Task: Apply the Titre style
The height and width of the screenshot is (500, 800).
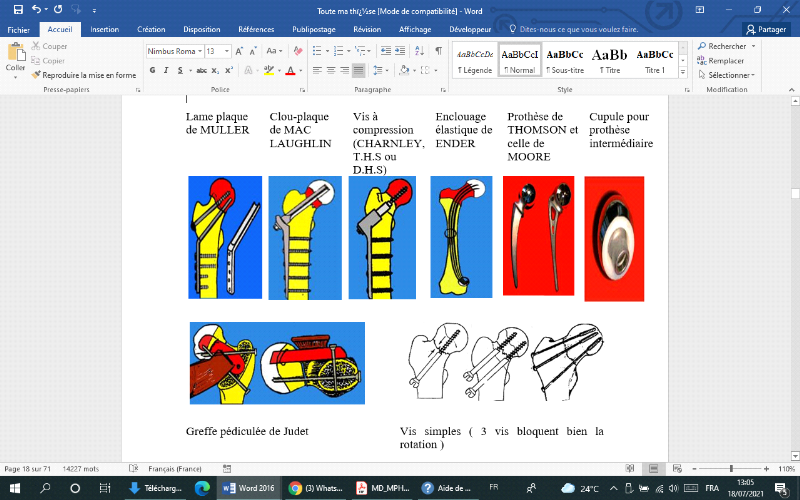Action: (610, 60)
